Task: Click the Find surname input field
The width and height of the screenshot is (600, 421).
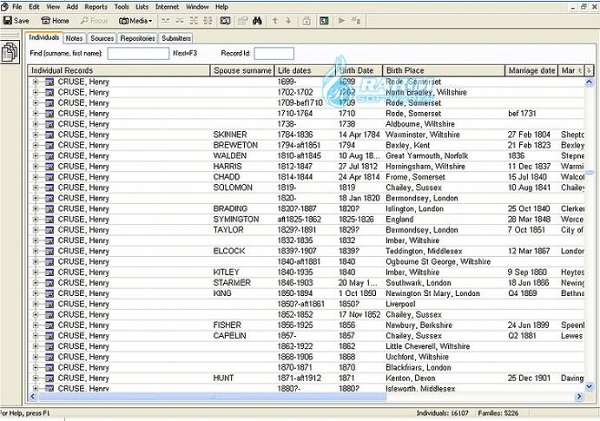Action: point(138,53)
